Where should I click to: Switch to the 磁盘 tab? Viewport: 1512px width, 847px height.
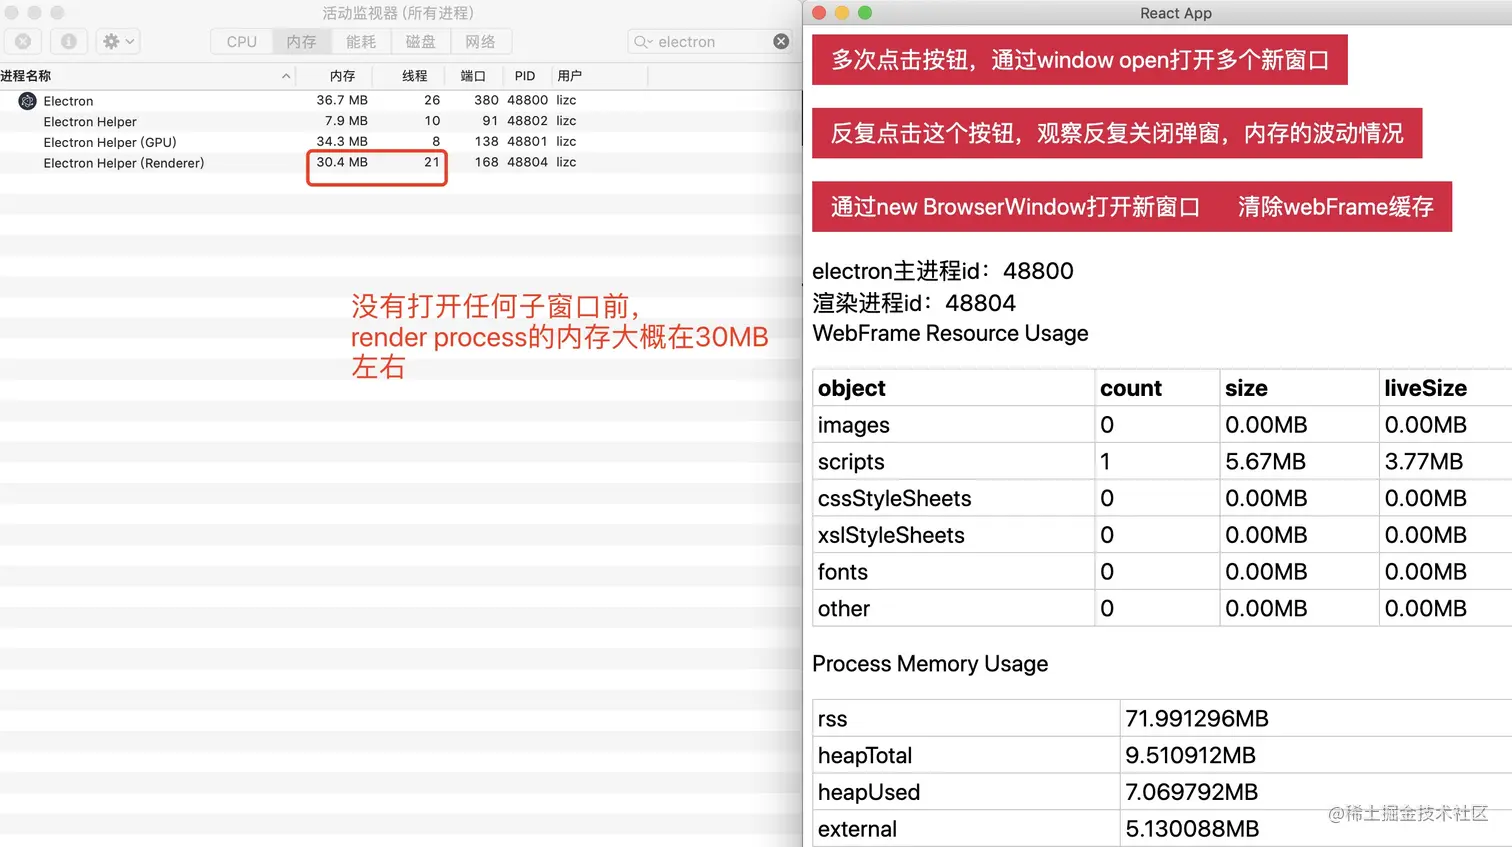tap(421, 41)
